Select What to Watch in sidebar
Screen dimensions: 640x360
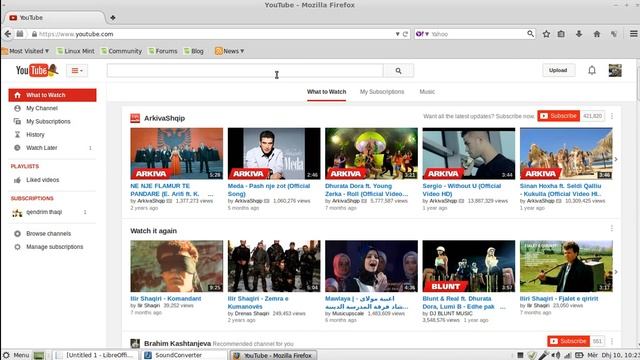(x=52, y=95)
